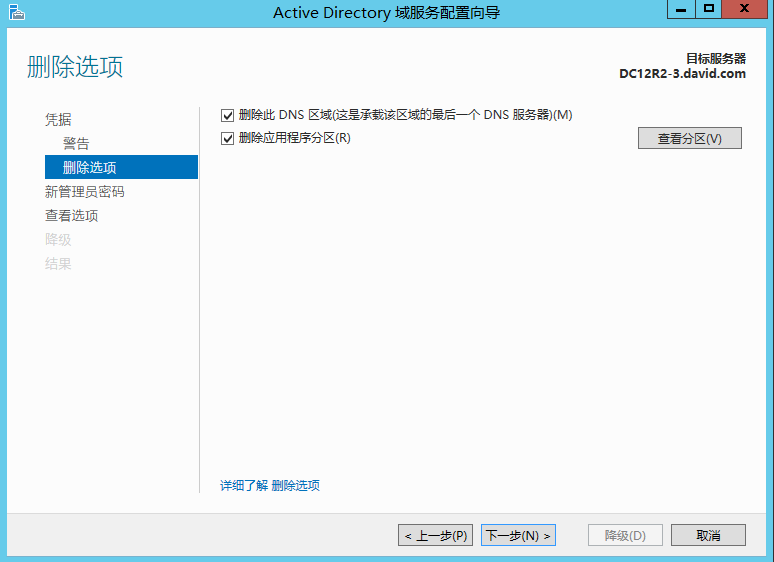Open 详细了解 删除选项 help link
Screen dimensions: 774x562
270,486
